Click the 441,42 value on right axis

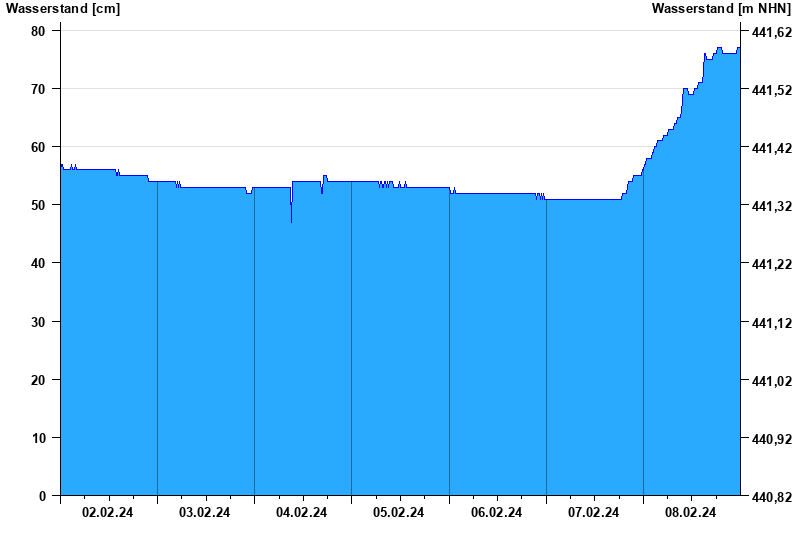point(772,148)
